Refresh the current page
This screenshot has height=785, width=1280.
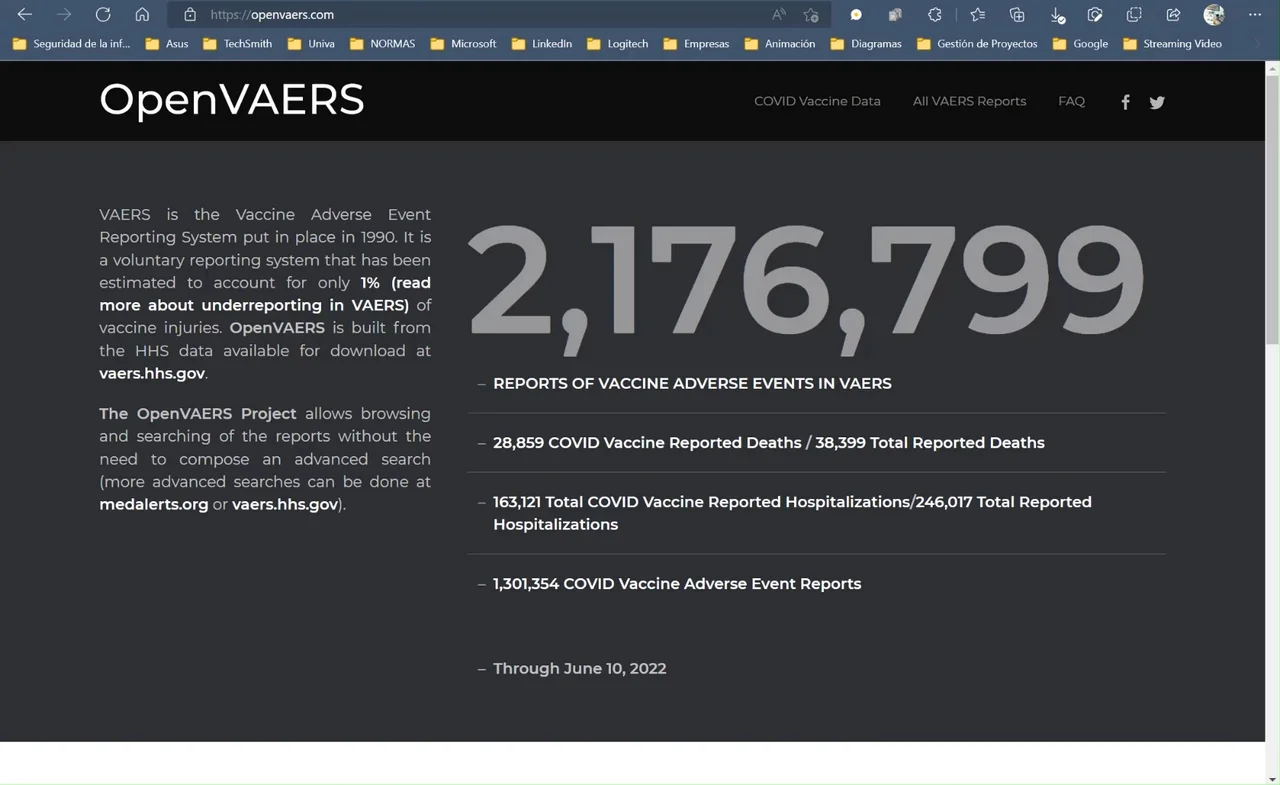[x=103, y=15]
